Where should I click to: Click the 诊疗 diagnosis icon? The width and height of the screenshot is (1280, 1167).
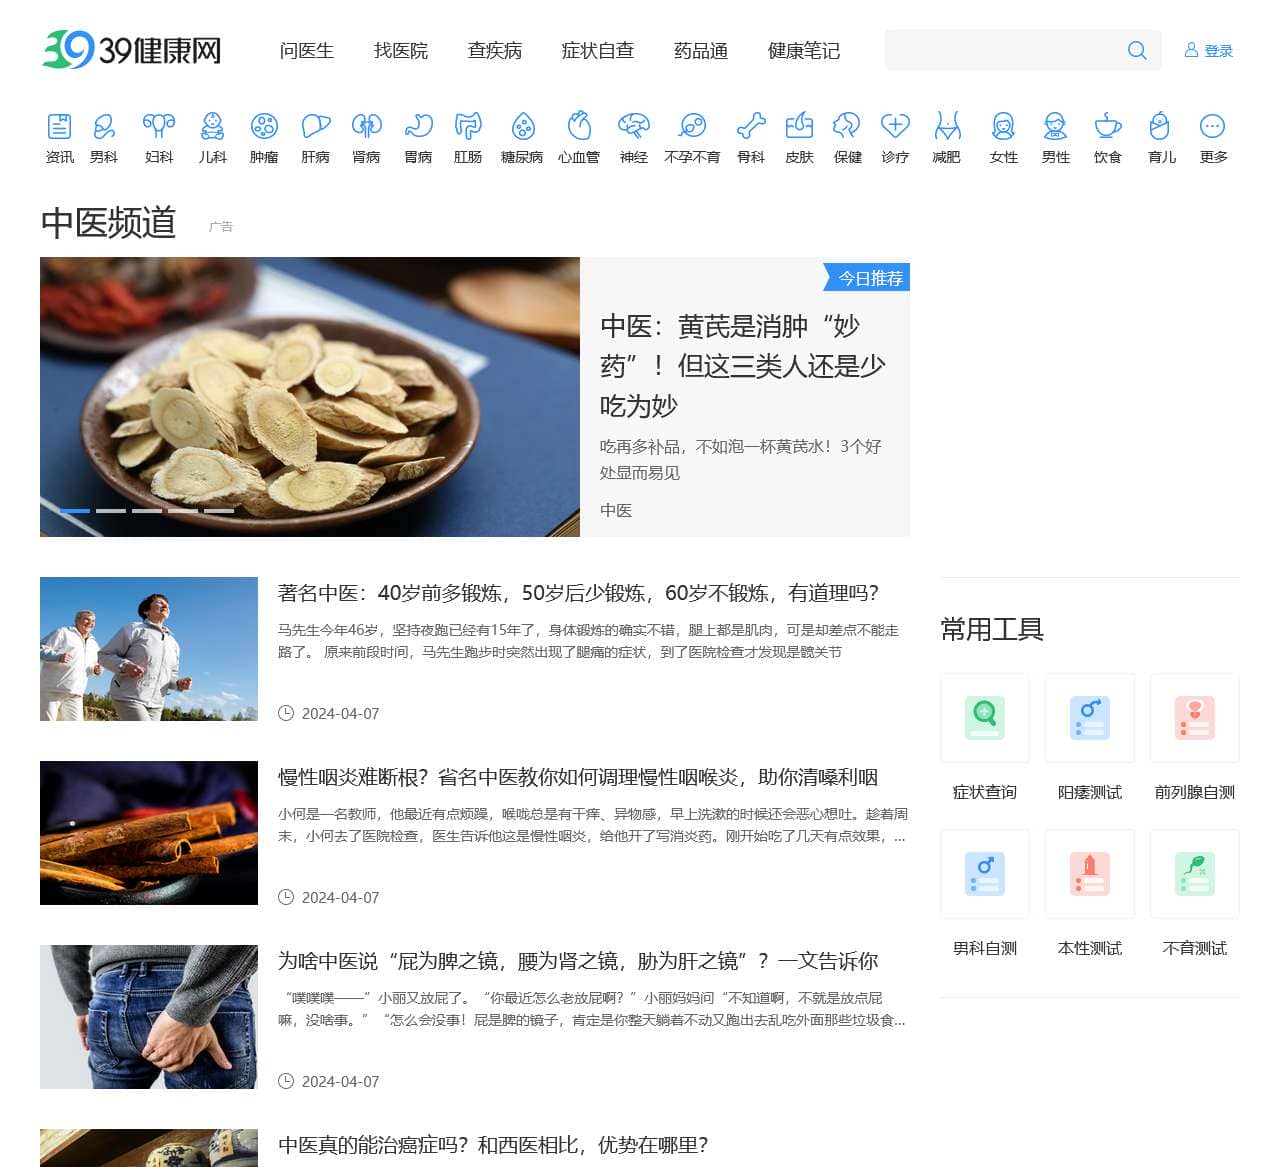click(895, 126)
